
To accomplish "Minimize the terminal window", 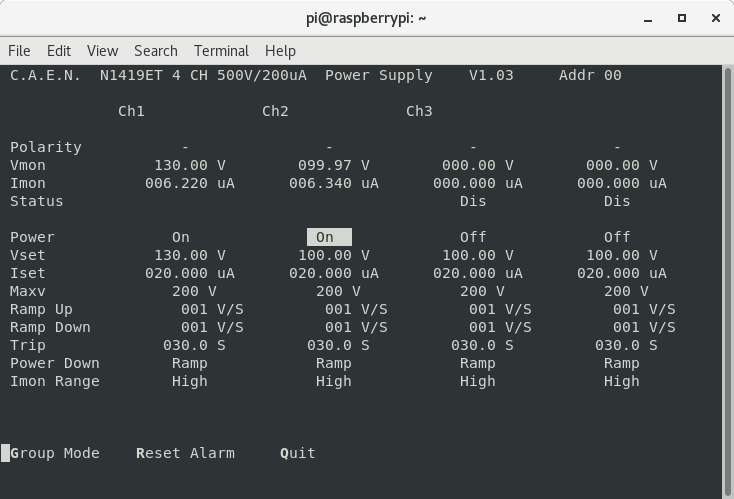I will click(650, 18).
